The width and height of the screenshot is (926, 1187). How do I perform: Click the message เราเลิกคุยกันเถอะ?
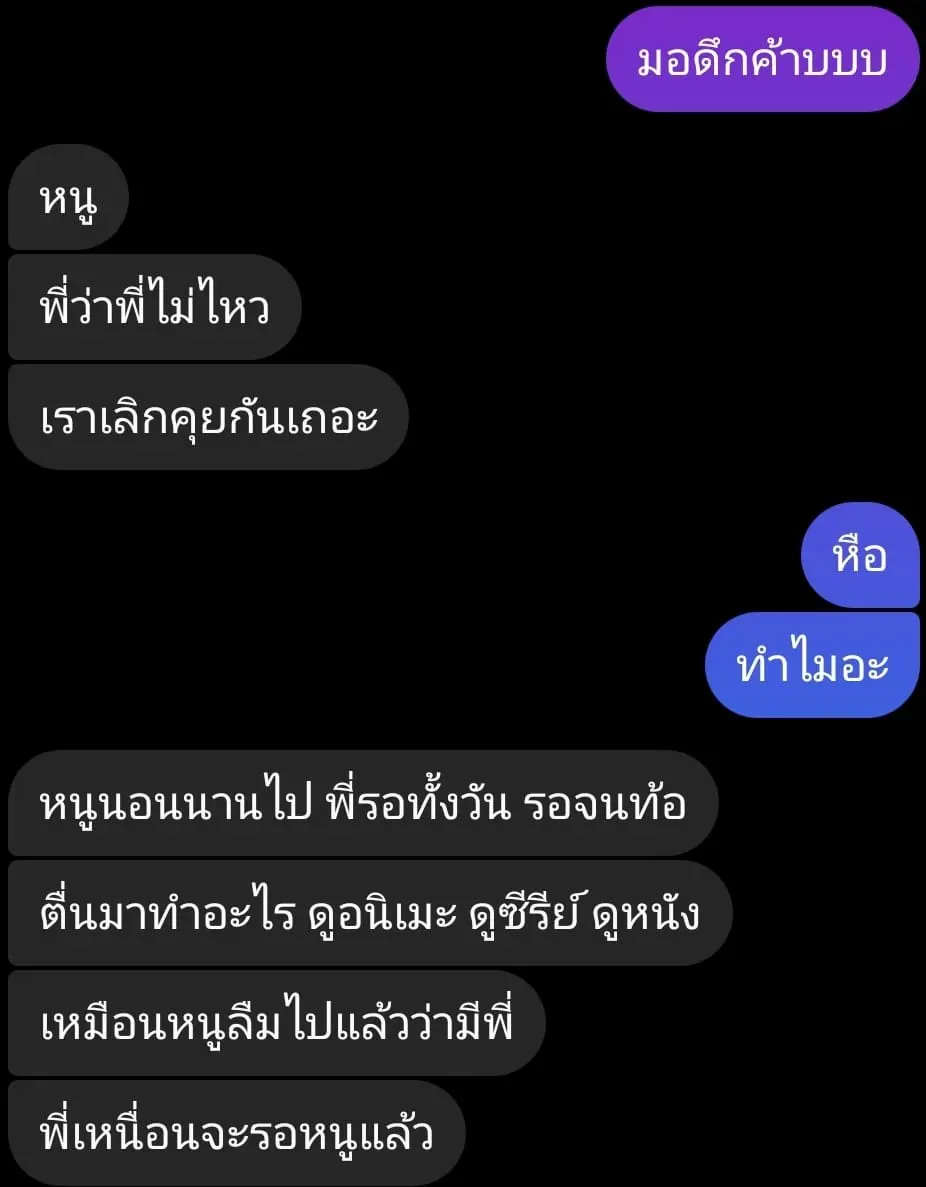208,417
